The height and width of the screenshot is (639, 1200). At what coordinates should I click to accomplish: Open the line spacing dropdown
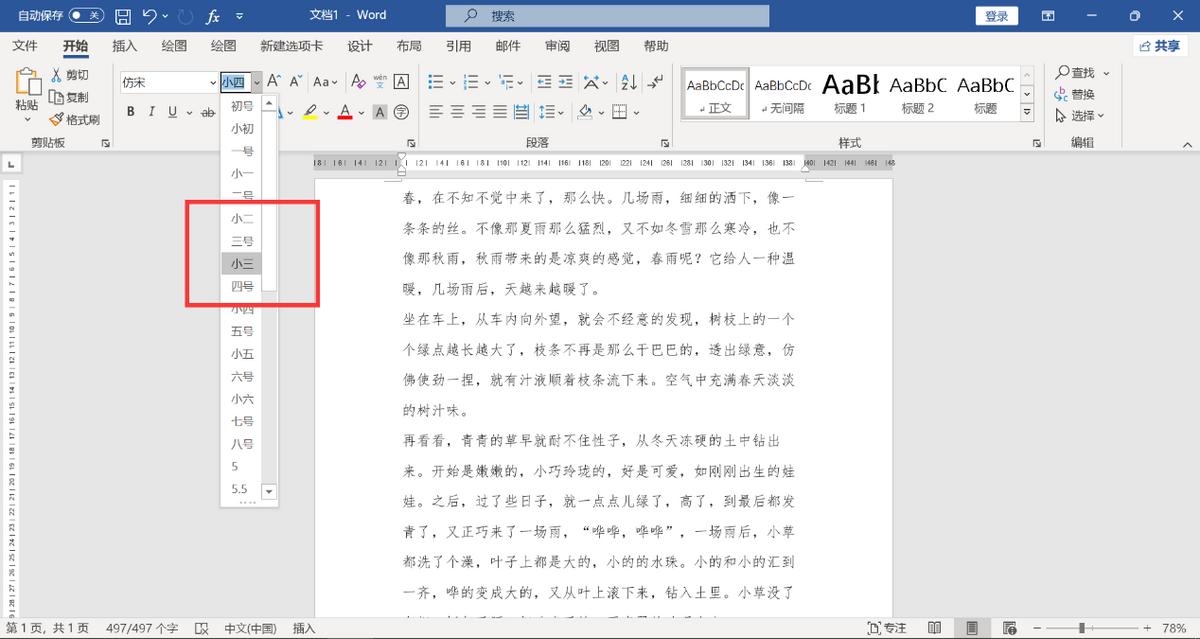[551, 112]
